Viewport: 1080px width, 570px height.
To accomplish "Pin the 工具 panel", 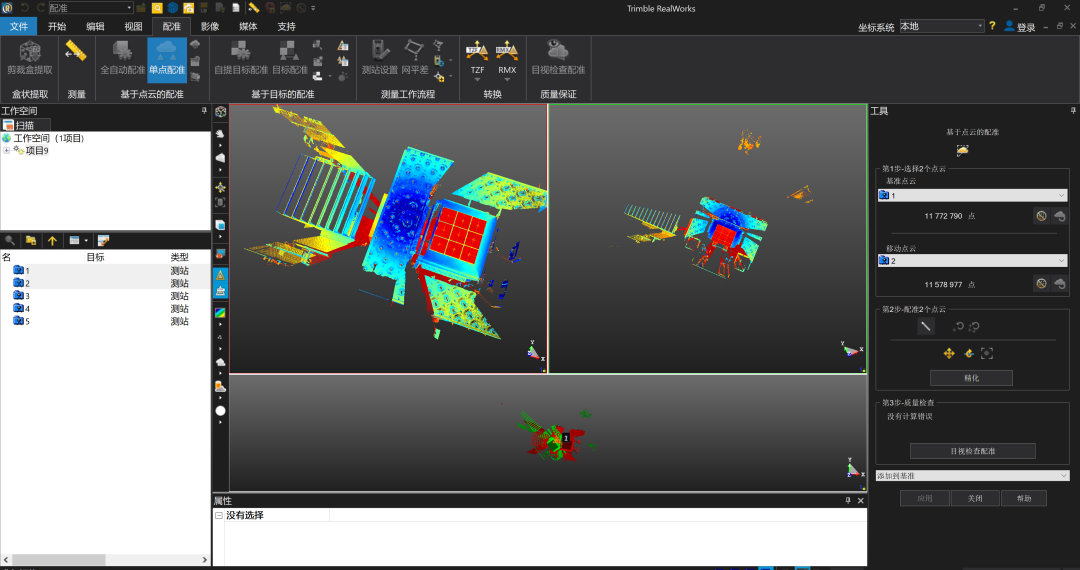I will click(x=1072, y=110).
